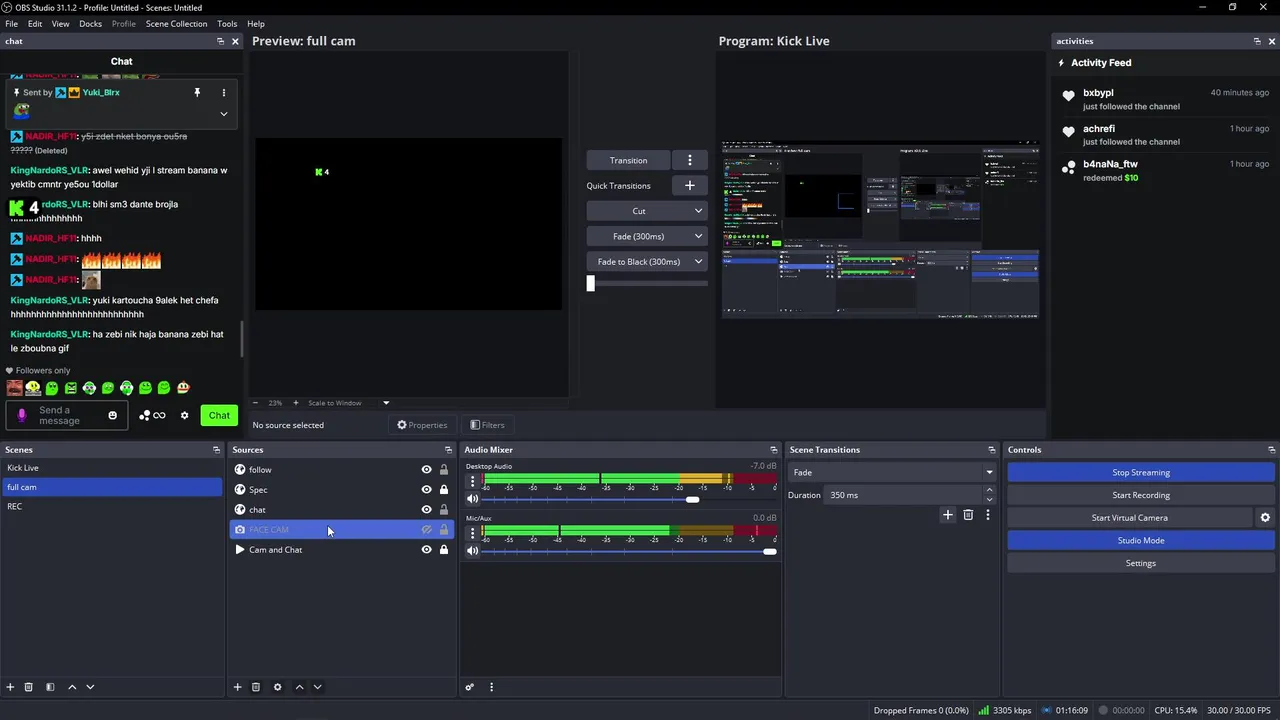Screen dimensions: 1280x720
Task: Unlock the Cam and Chat group
Action: pyautogui.click(x=444, y=550)
